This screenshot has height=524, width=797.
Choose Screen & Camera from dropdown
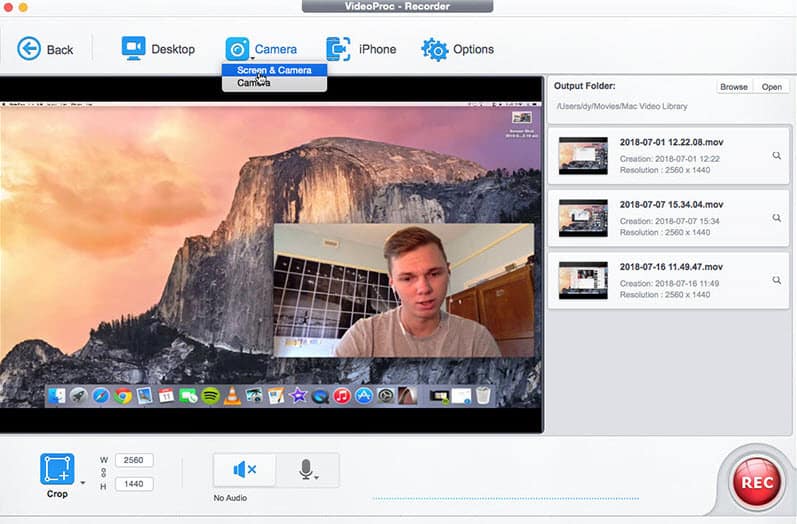coord(274,70)
